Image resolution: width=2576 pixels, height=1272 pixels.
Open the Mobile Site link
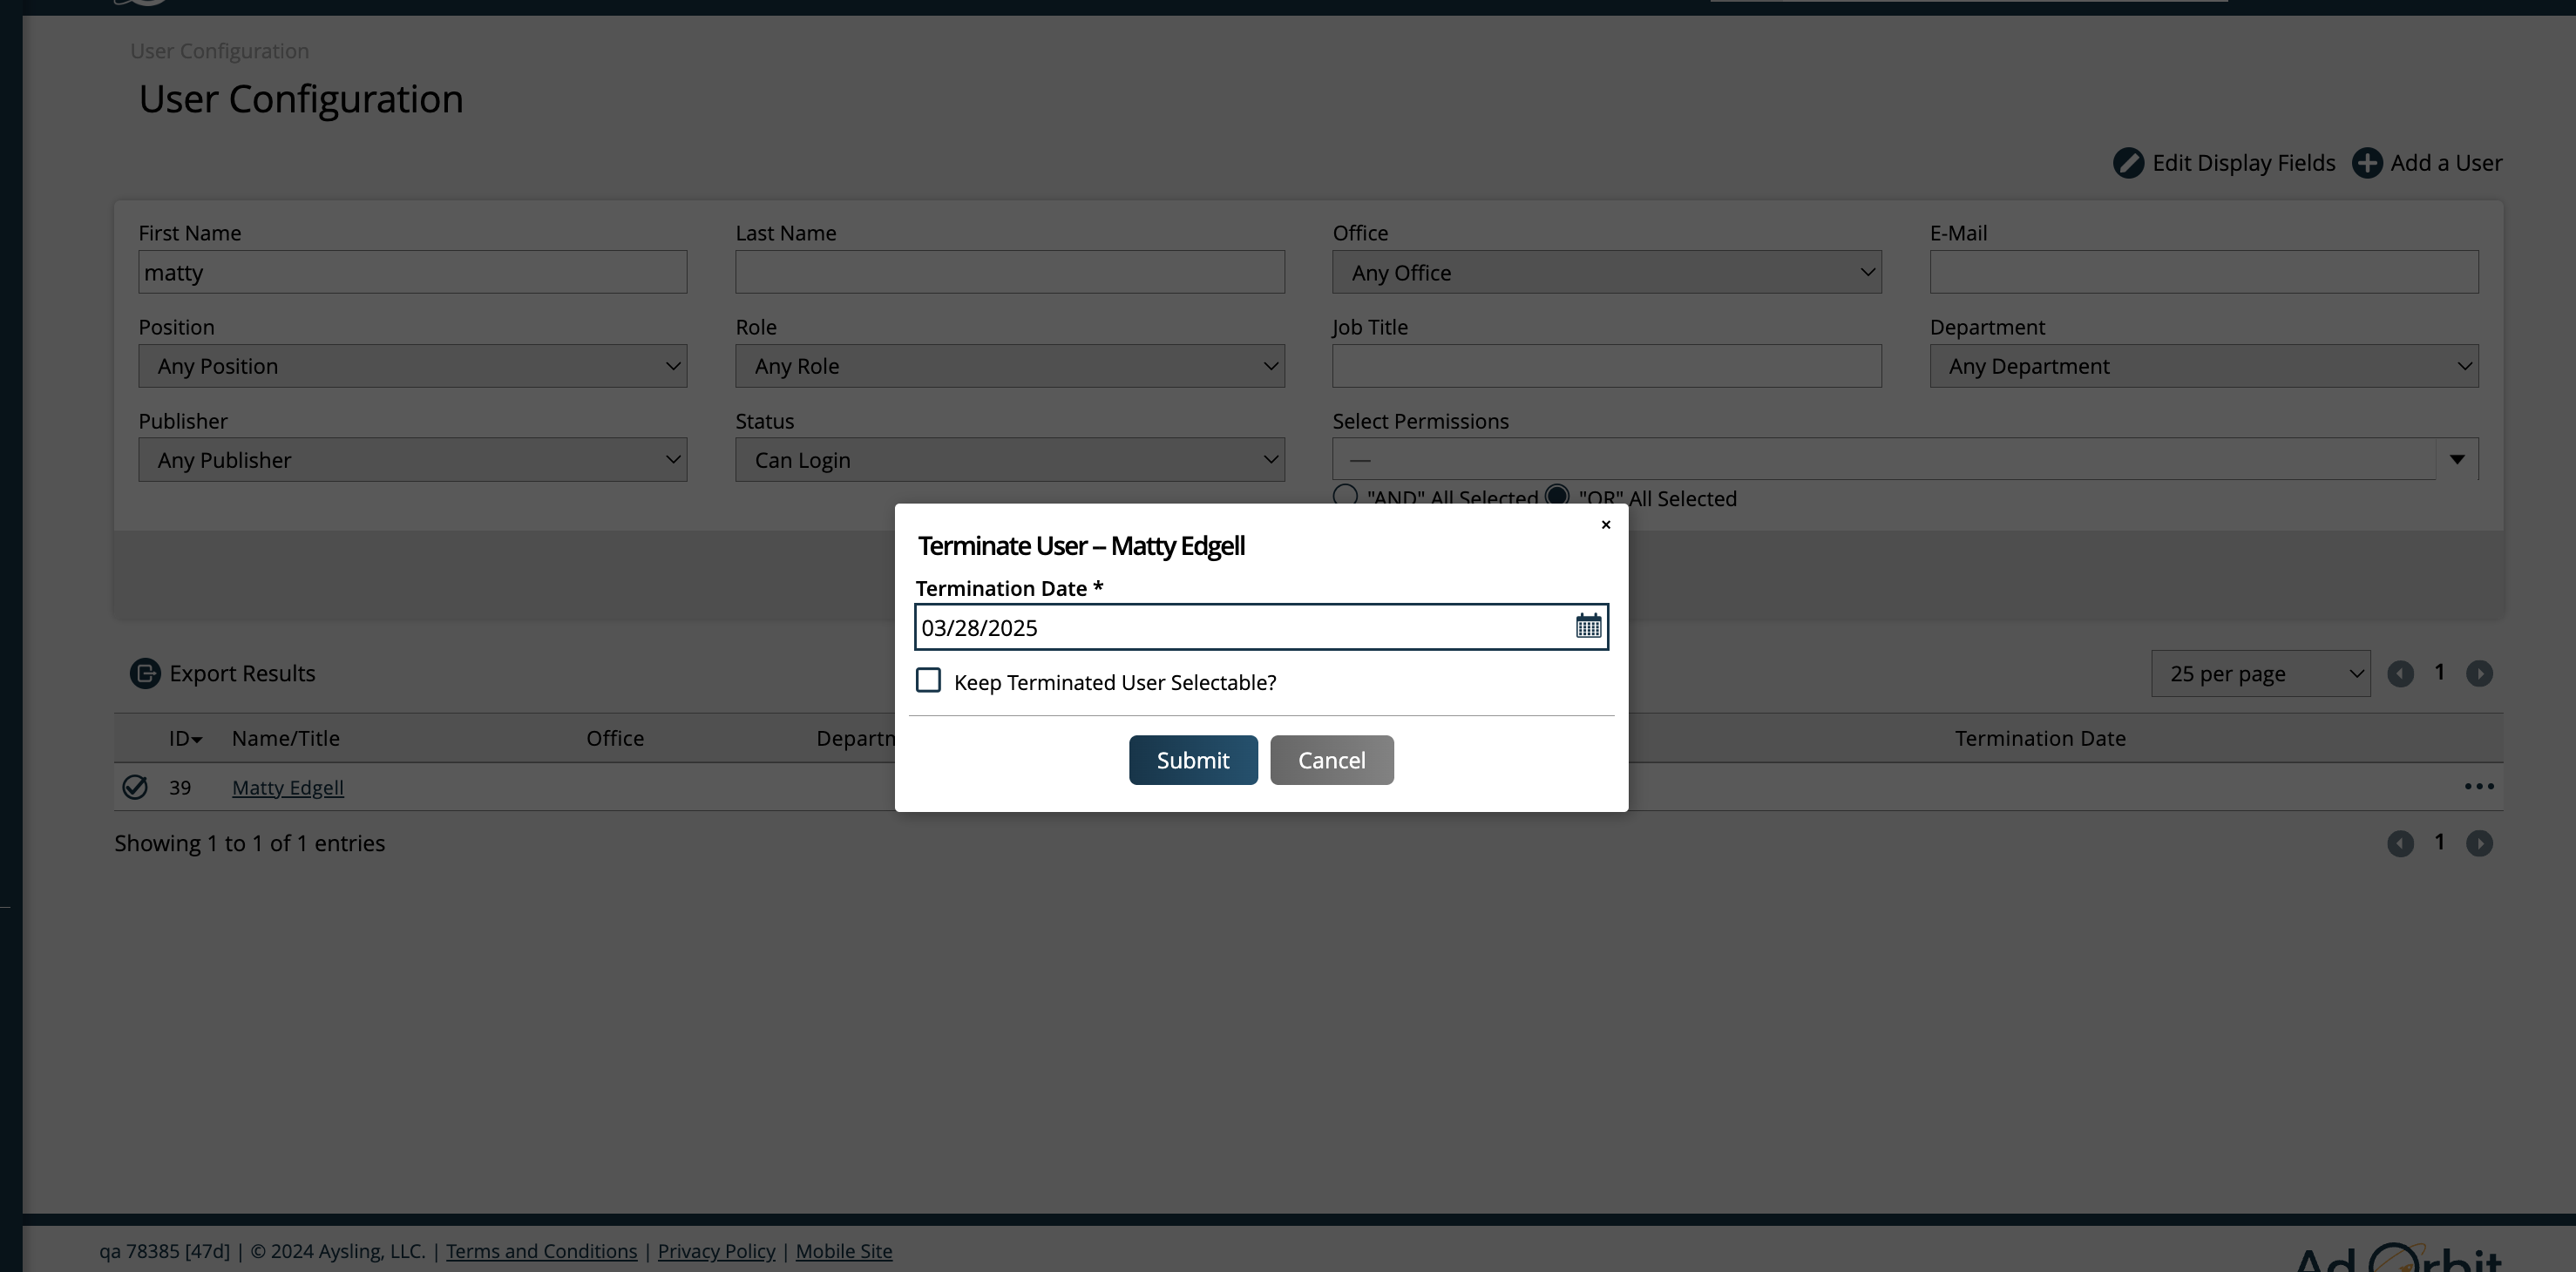click(844, 1251)
